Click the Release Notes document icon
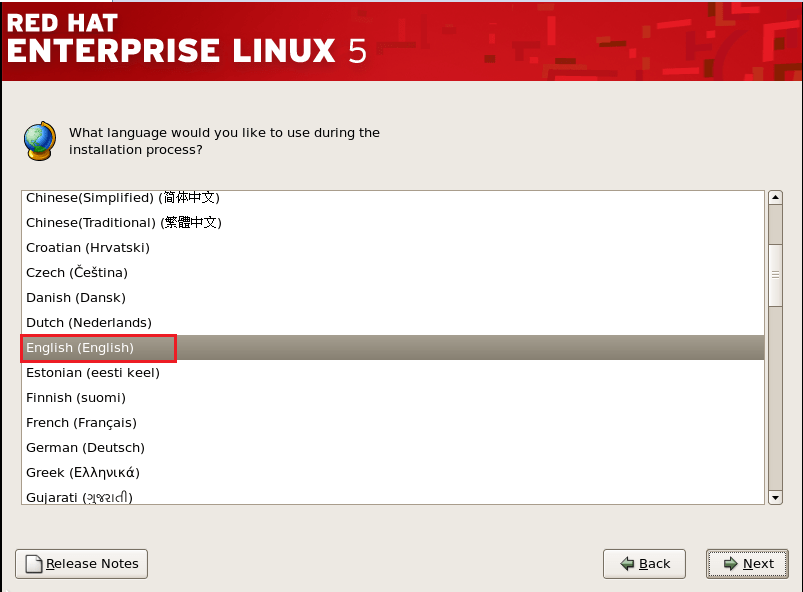The height and width of the screenshot is (592, 803). (x=34, y=564)
